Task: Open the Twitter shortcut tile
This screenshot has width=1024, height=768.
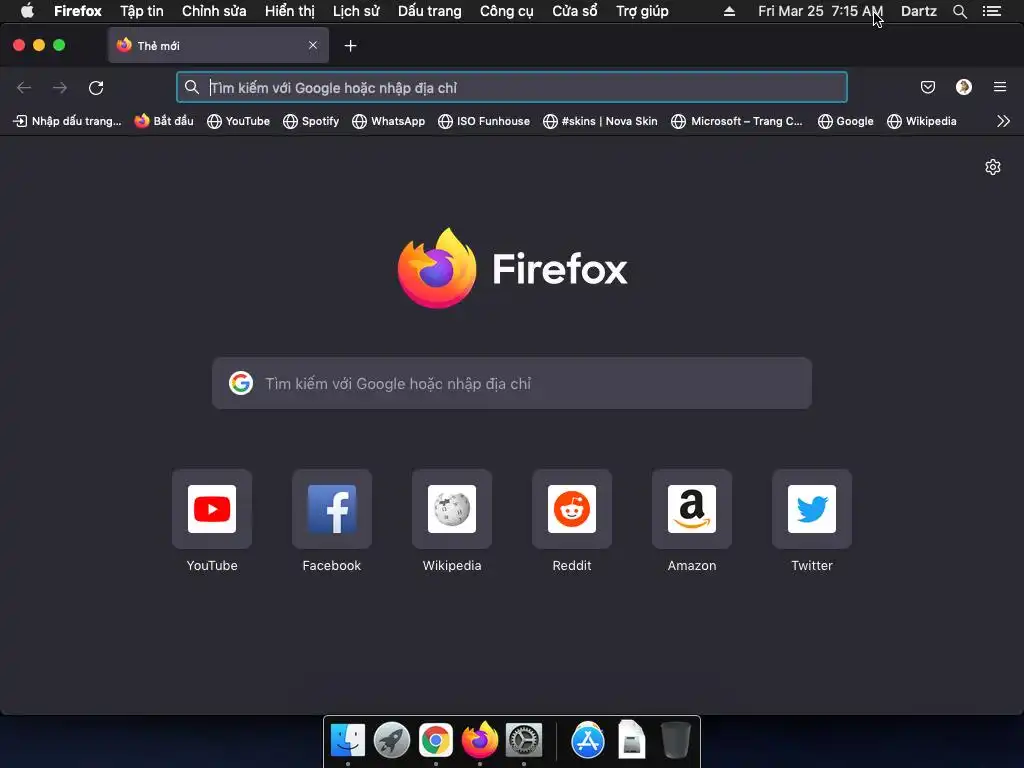Action: click(x=812, y=509)
